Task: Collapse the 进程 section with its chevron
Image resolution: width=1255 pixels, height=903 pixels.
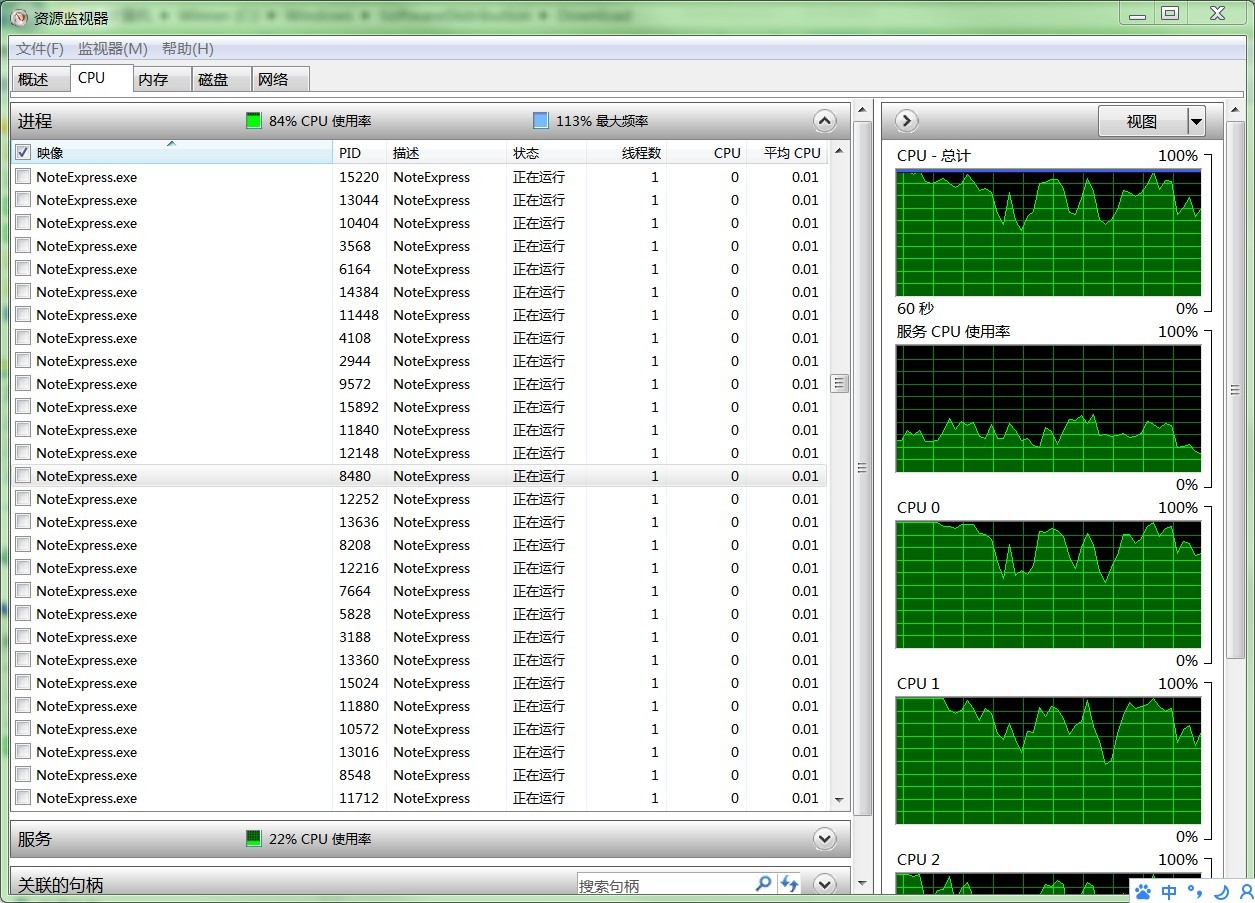Action: point(825,121)
